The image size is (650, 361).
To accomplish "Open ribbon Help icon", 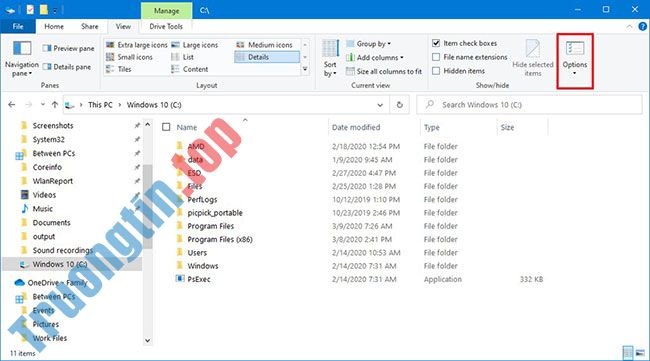I will (643, 27).
